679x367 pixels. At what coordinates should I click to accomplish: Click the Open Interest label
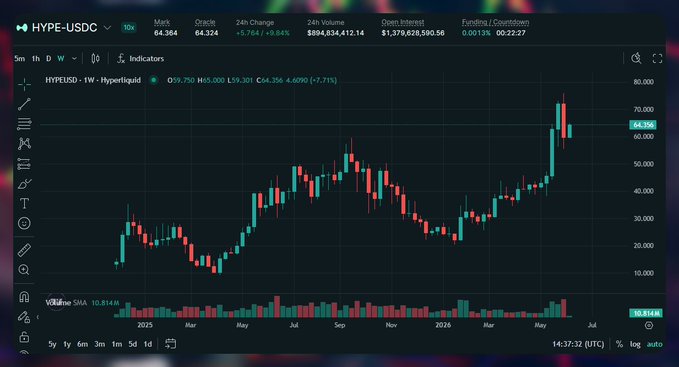pyautogui.click(x=403, y=22)
